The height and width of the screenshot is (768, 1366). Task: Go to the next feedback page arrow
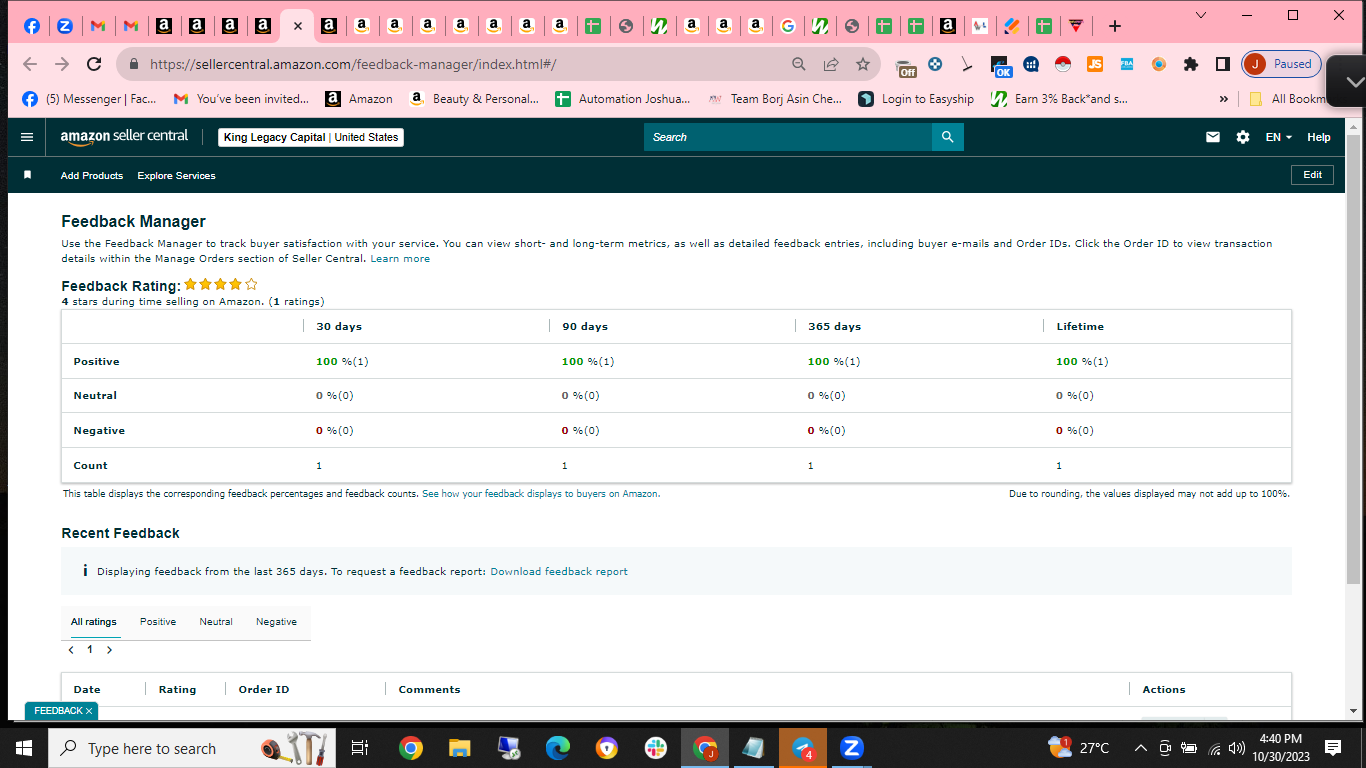tap(109, 650)
